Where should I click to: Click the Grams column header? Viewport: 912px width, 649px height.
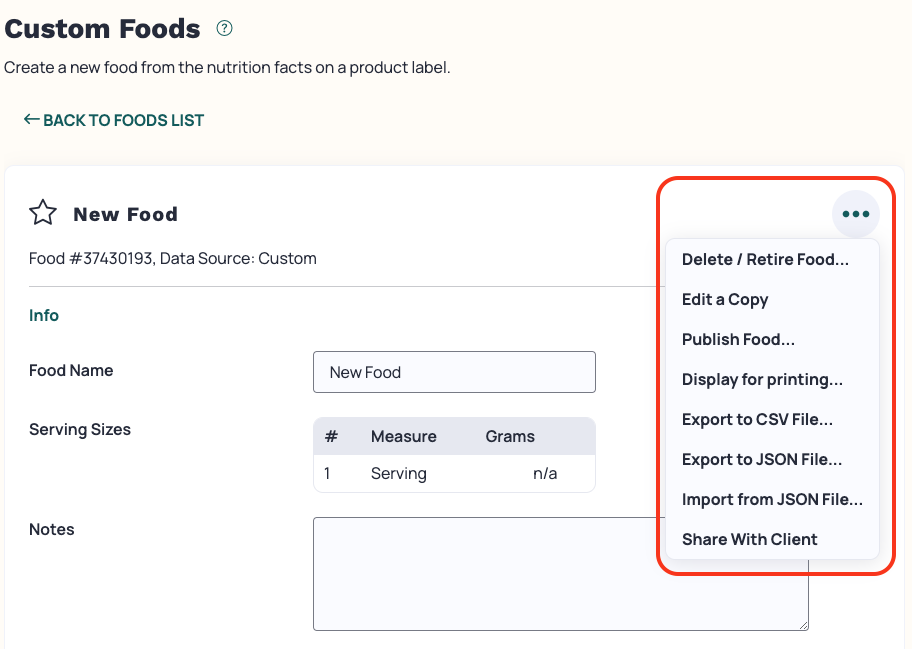click(510, 436)
